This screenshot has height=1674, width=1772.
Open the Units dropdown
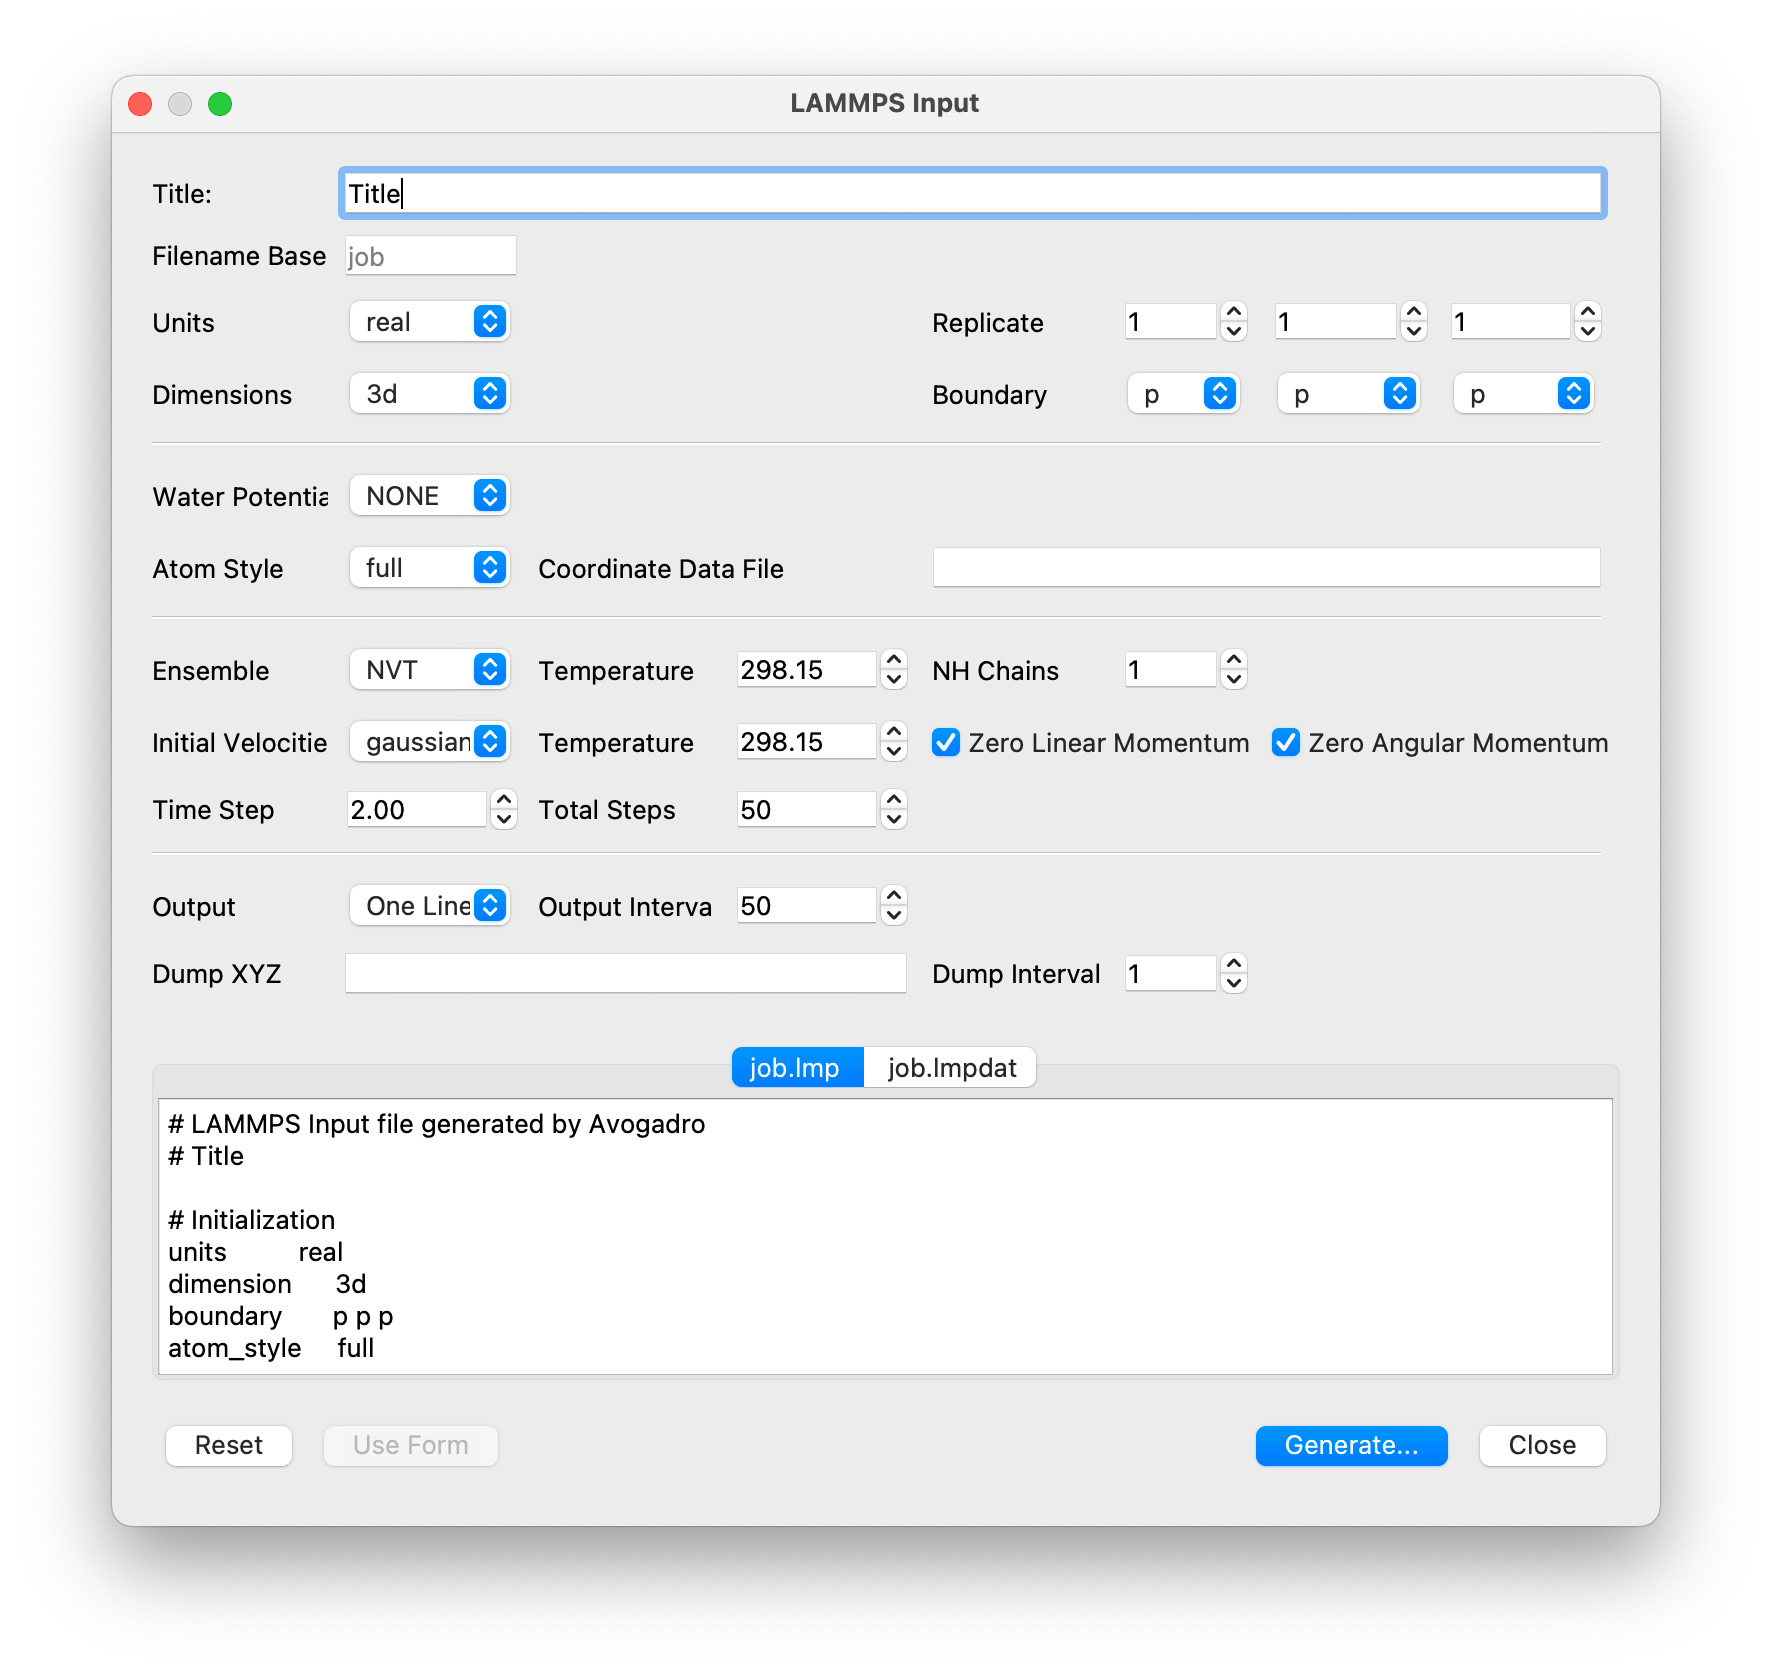point(430,322)
